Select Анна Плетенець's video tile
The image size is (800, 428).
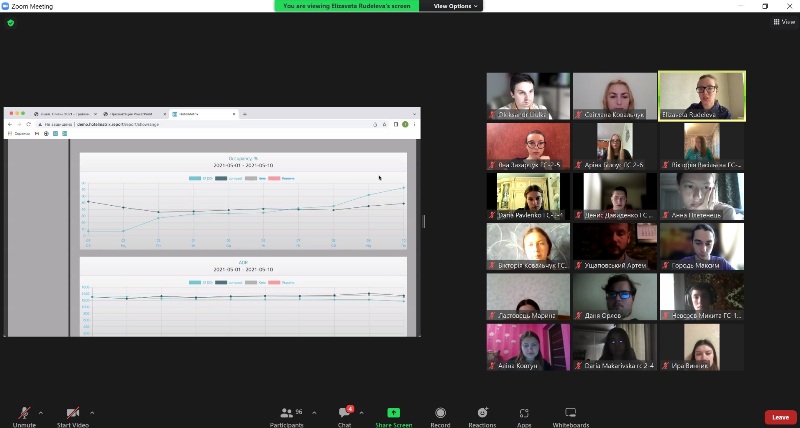click(702, 196)
